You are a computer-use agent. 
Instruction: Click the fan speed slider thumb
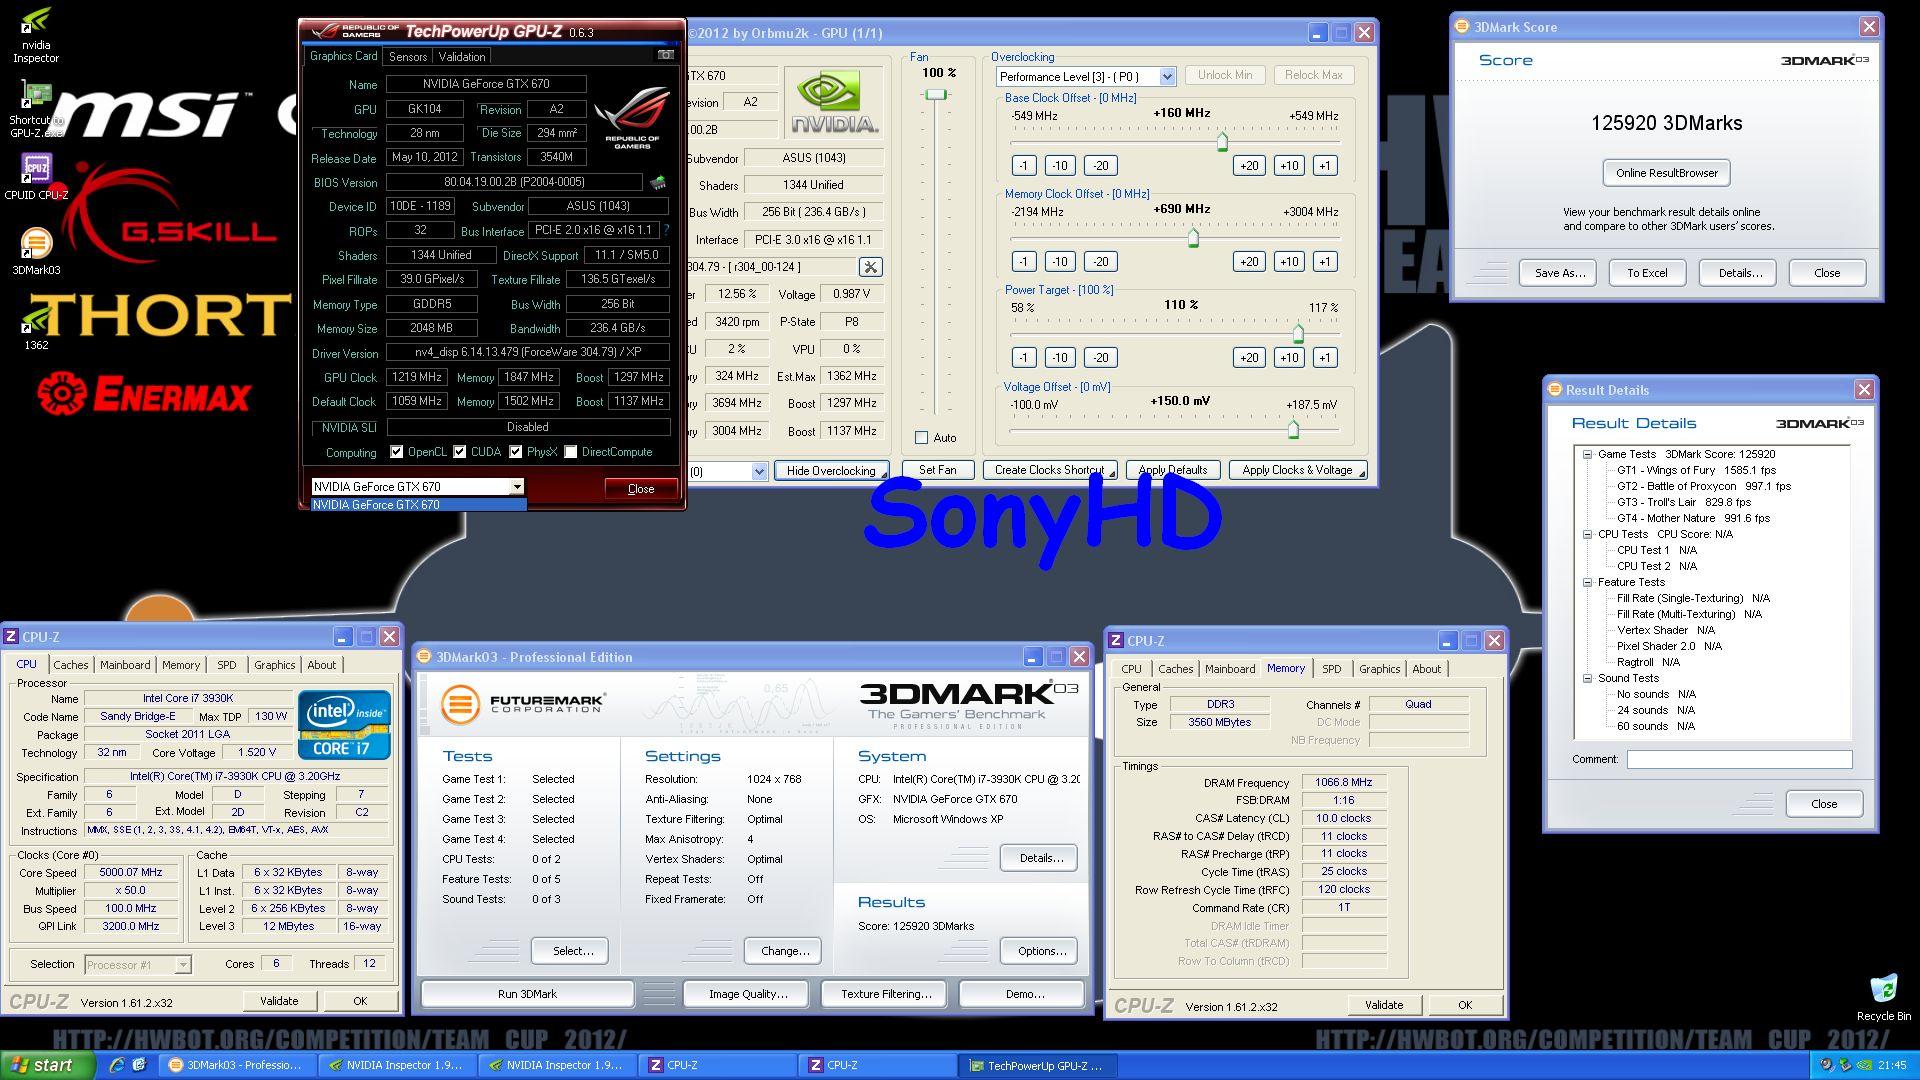936,94
